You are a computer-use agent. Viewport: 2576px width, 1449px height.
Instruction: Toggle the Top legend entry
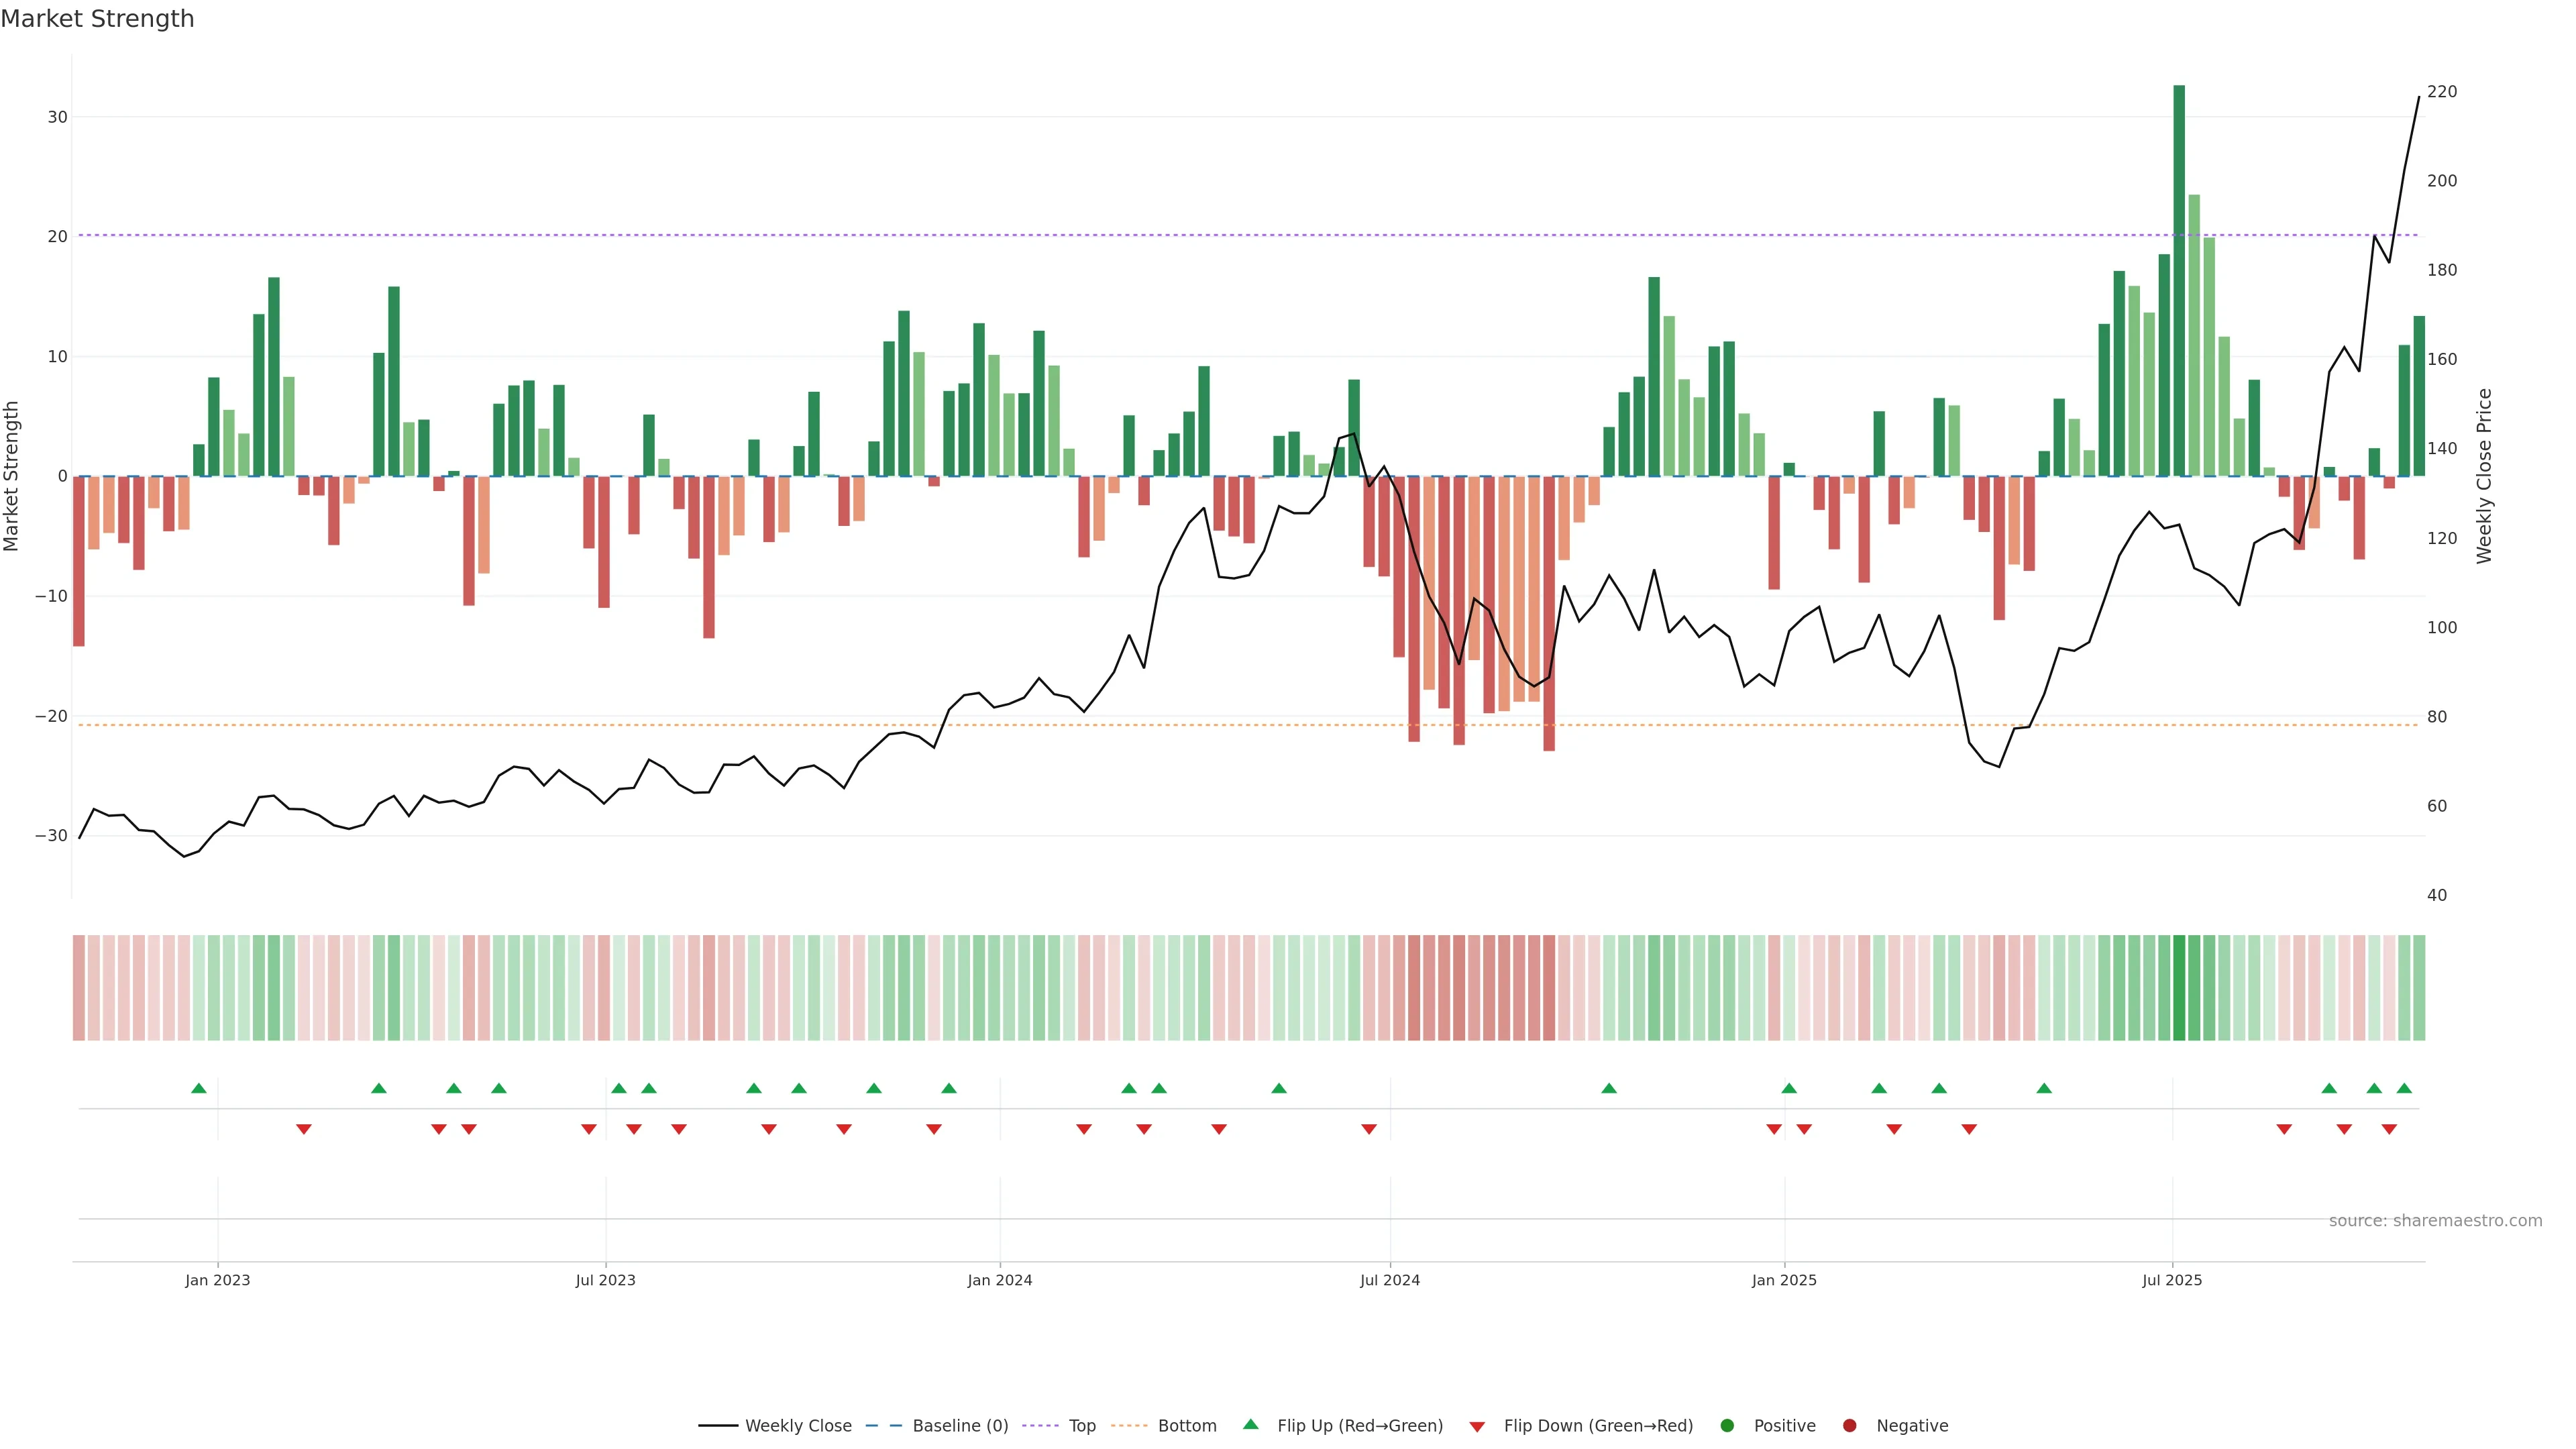pyautogui.click(x=1081, y=1425)
